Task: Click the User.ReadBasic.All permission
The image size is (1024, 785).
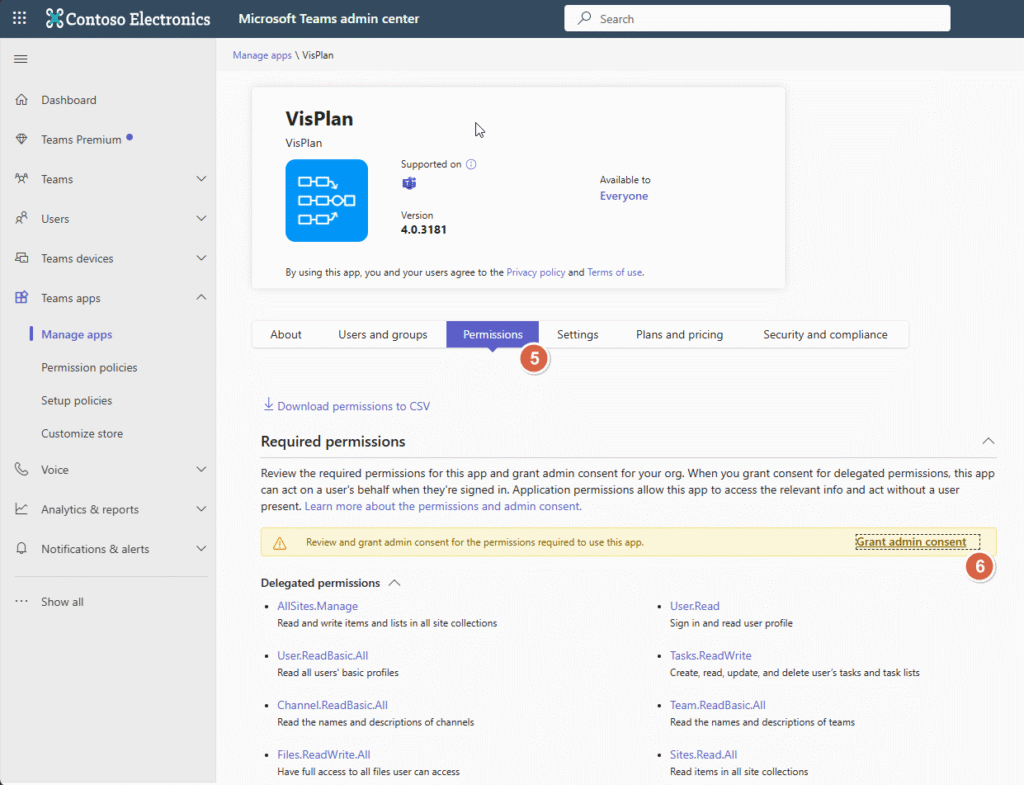Action: pos(323,656)
